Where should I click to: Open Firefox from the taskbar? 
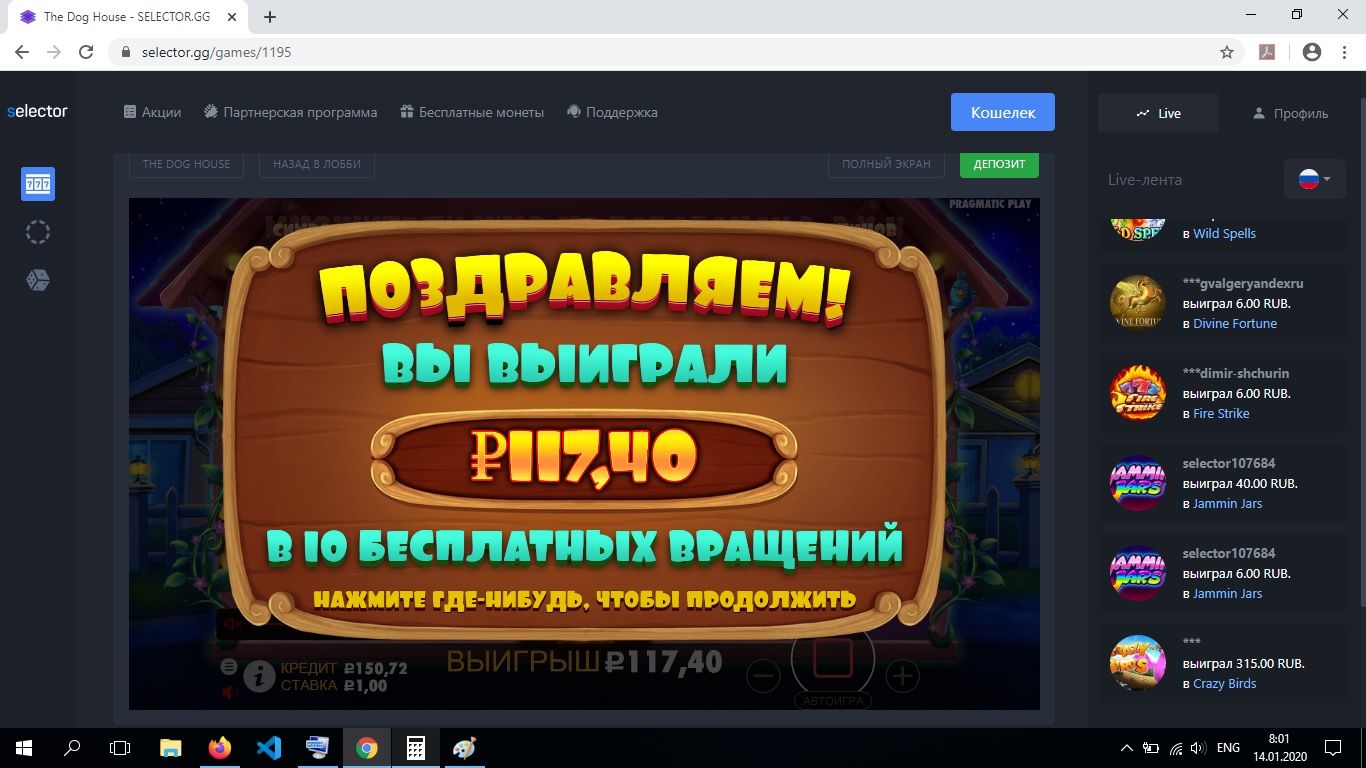click(220, 748)
